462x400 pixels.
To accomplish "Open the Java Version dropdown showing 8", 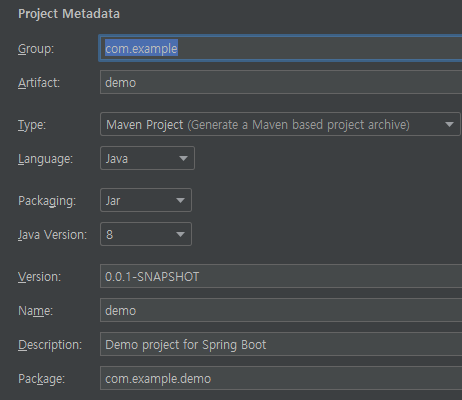I will tap(146, 234).
